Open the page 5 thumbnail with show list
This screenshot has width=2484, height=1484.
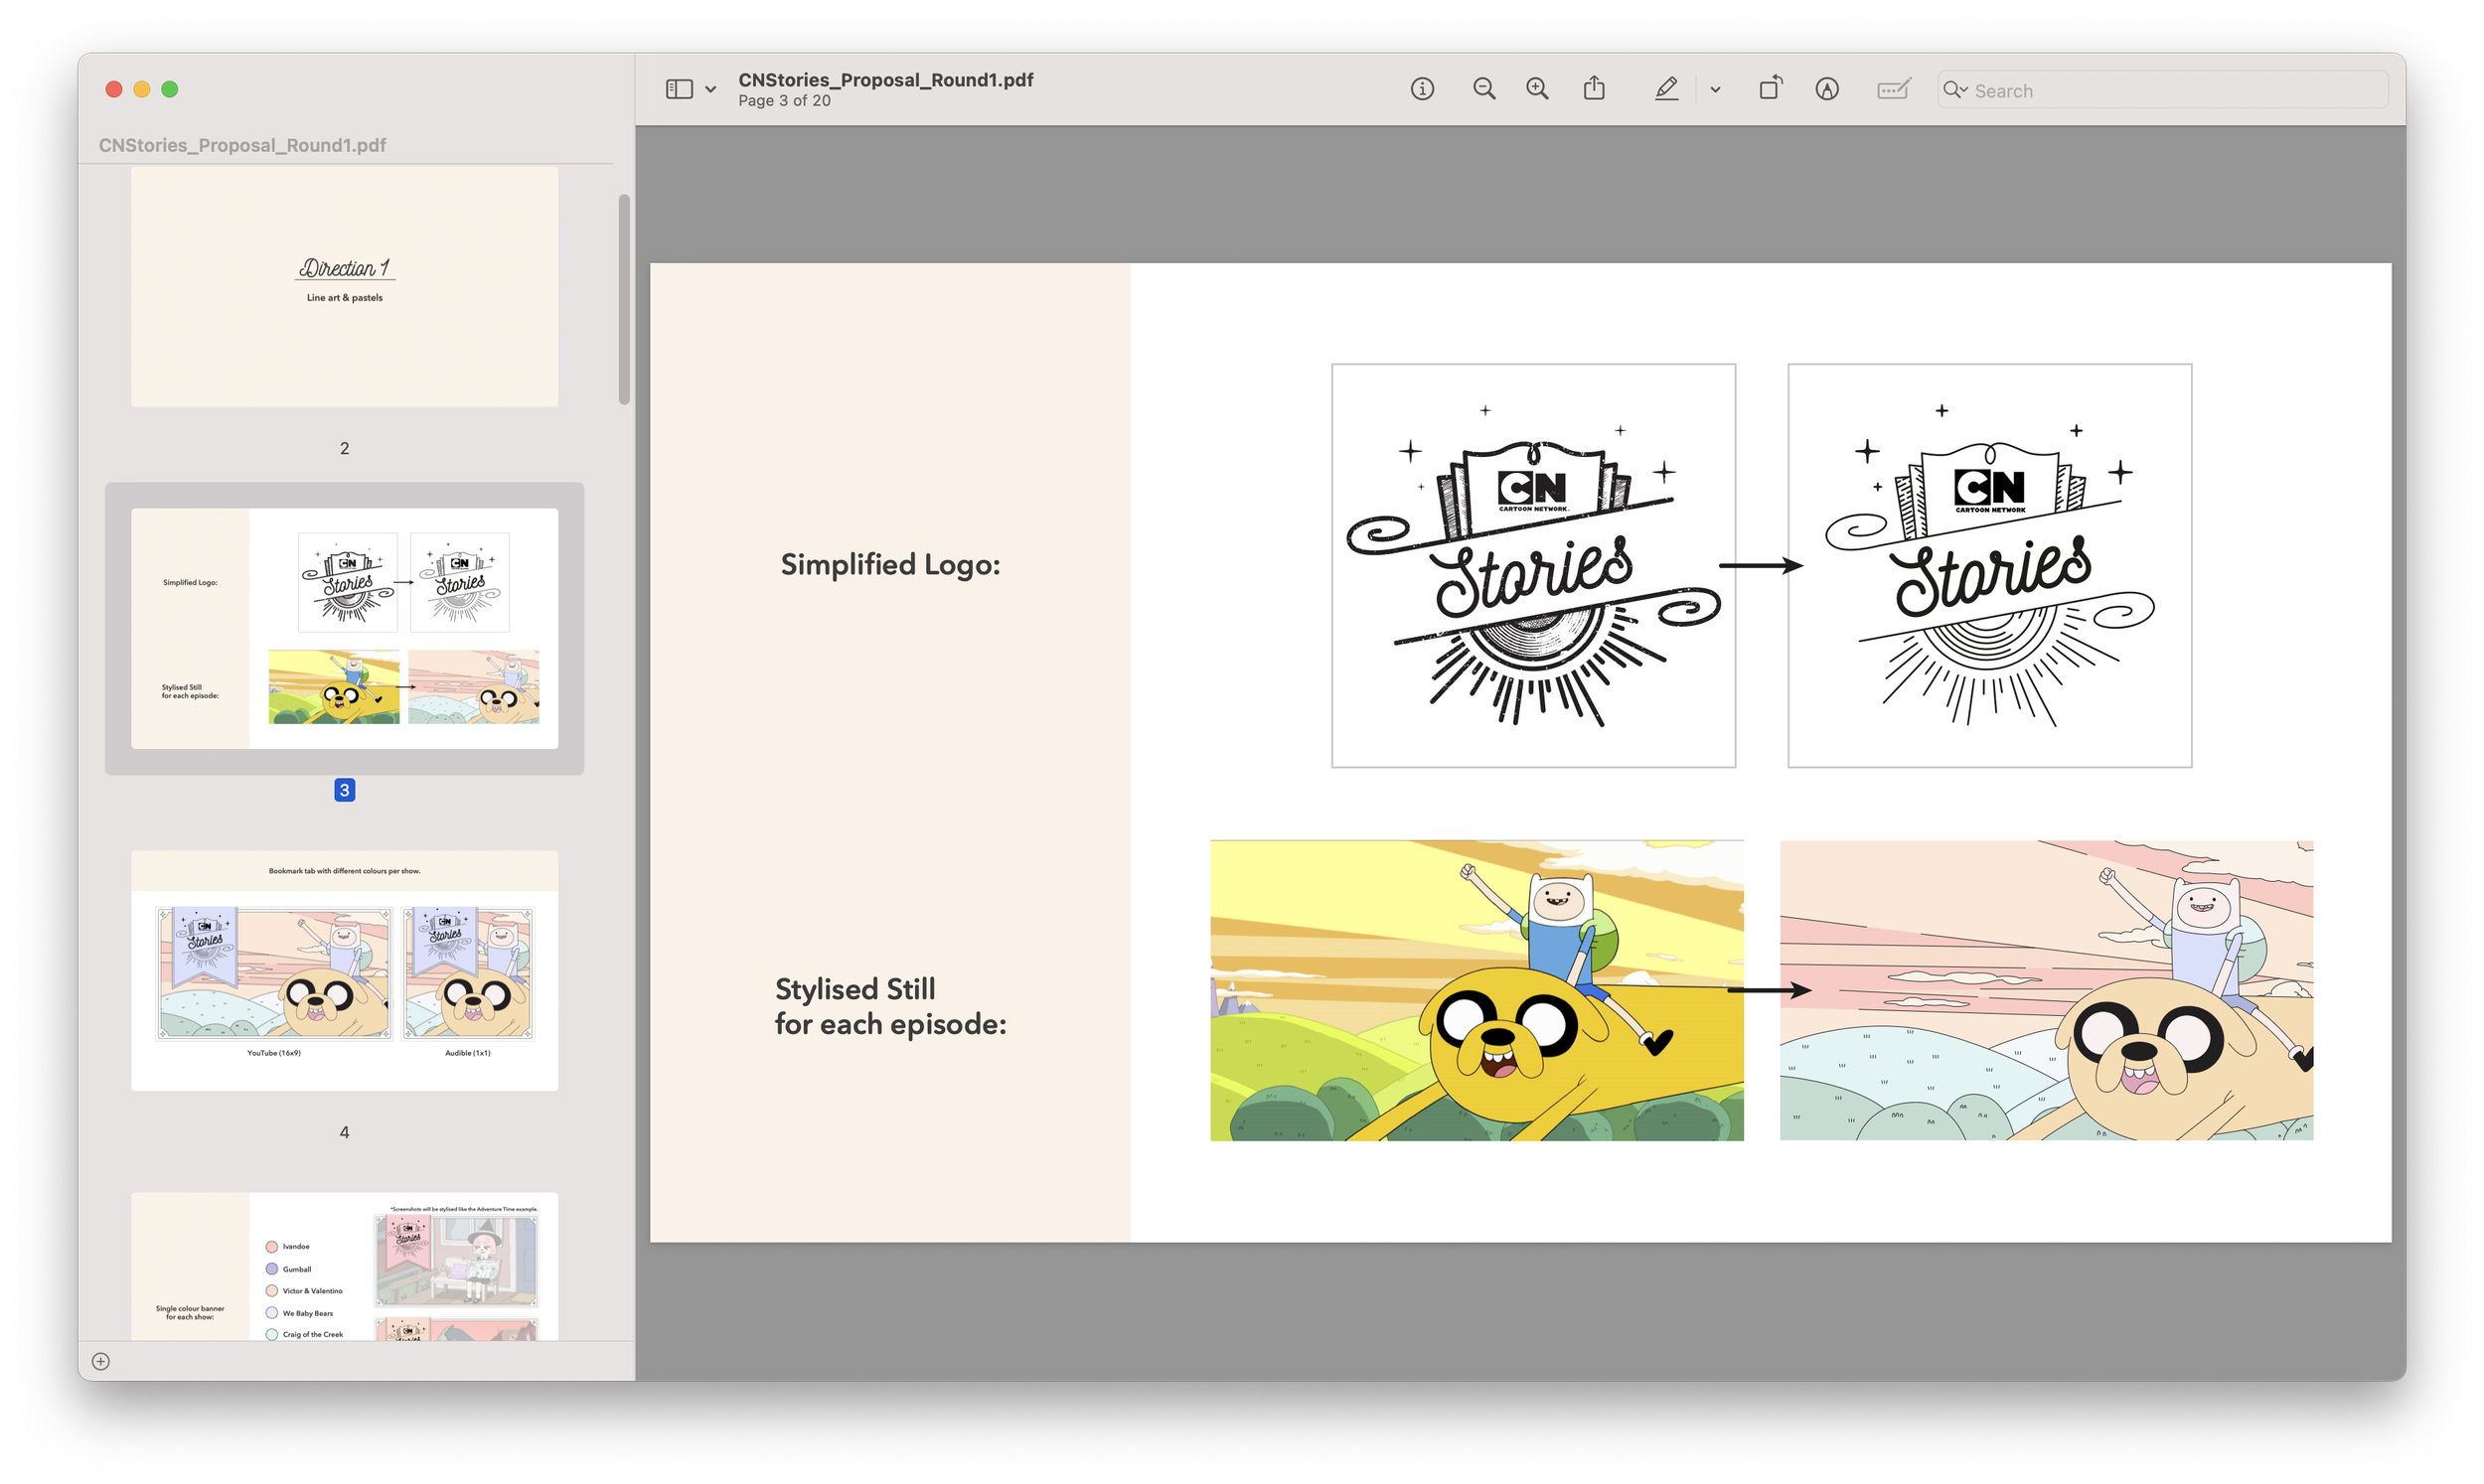click(x=344, y=1266)
